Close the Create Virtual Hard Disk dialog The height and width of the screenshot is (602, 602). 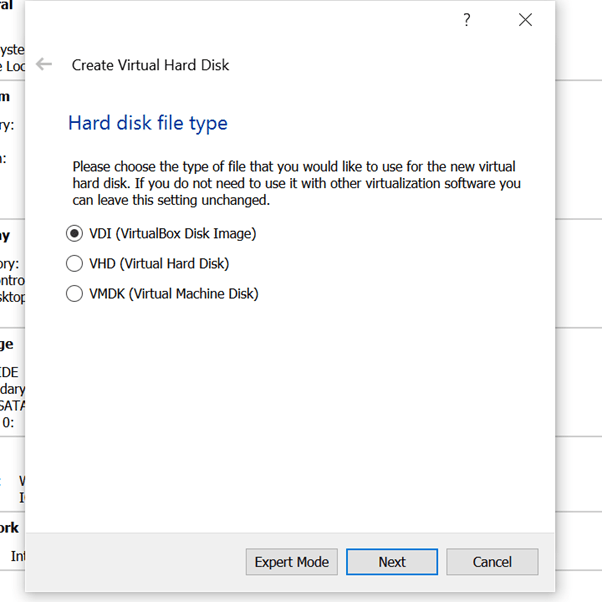point(525,20)
